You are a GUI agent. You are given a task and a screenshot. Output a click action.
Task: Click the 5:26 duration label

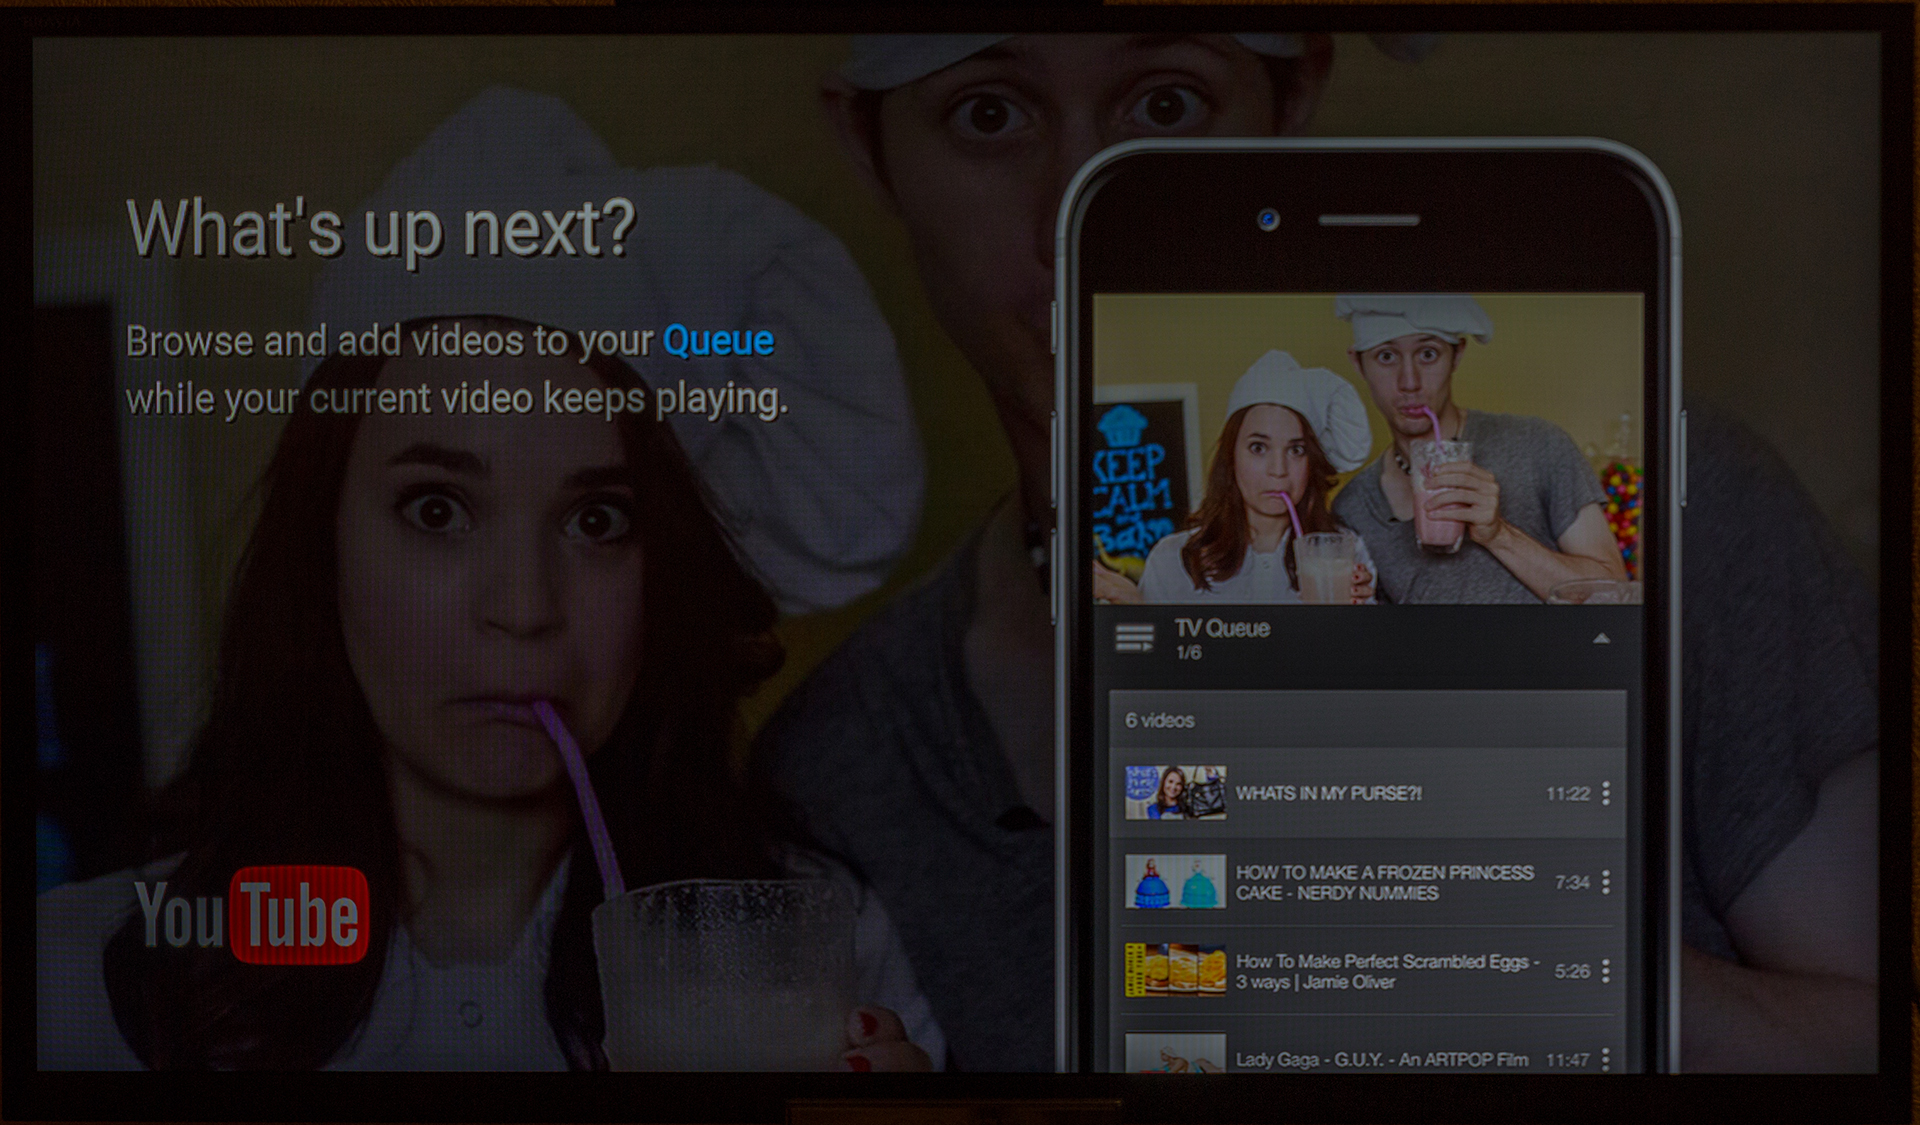point(1572,971)
